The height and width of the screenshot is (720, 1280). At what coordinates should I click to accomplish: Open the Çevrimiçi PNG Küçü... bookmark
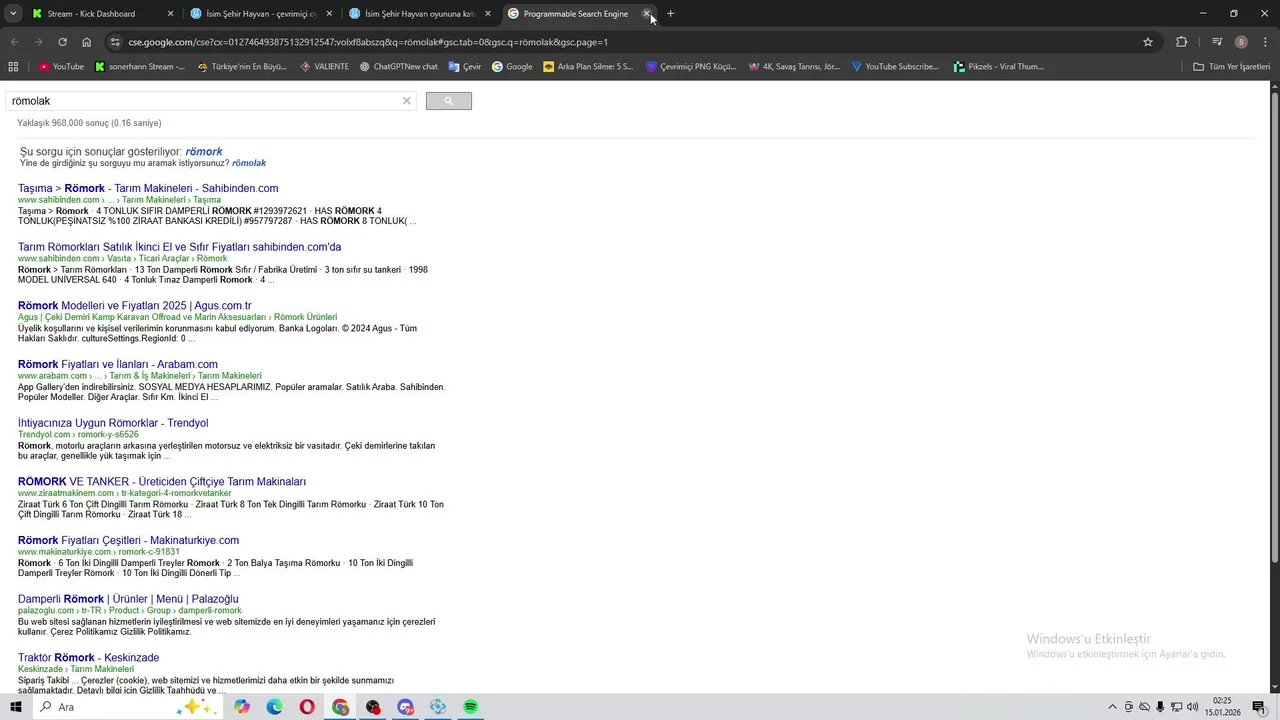click(691, 67)
